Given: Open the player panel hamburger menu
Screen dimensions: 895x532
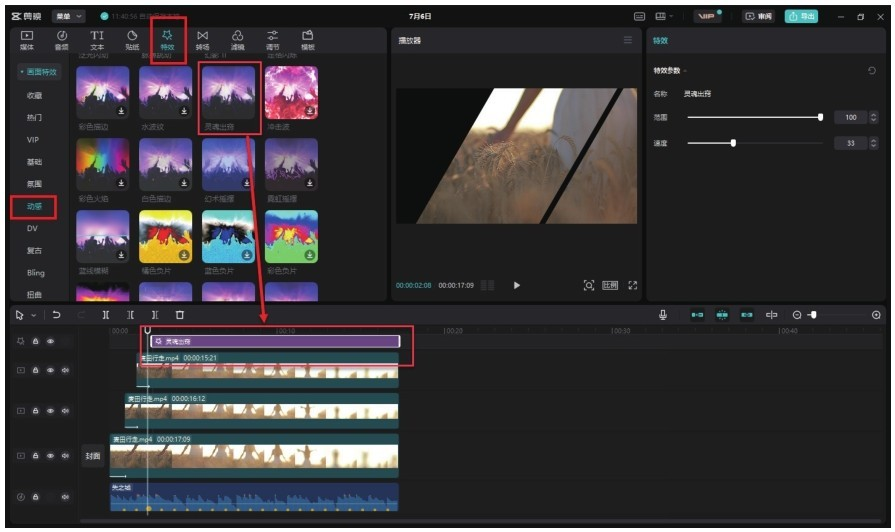Looking at the screenshot, I should point(628,40).
